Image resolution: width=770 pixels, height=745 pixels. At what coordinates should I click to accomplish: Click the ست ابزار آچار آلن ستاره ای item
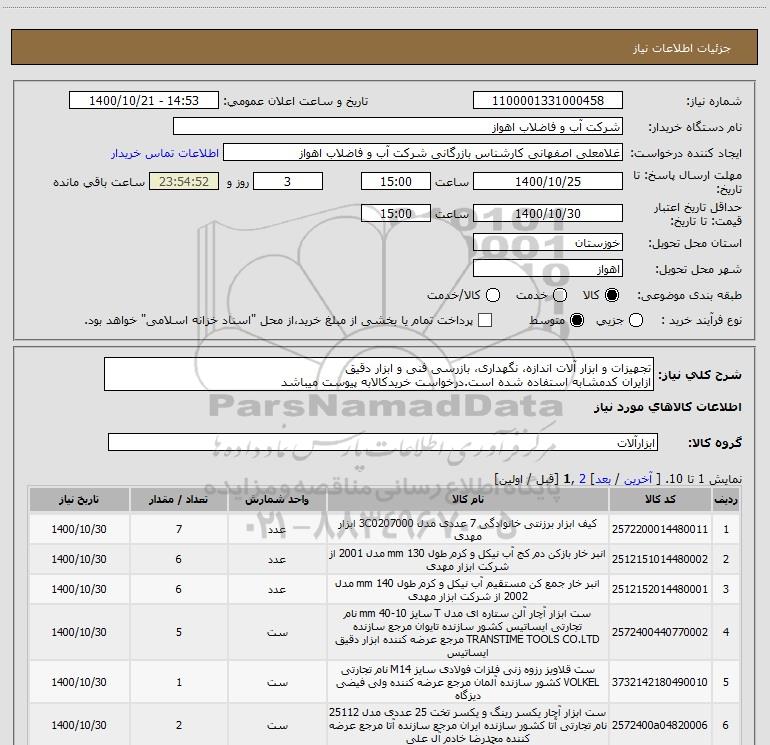point(468,633)
